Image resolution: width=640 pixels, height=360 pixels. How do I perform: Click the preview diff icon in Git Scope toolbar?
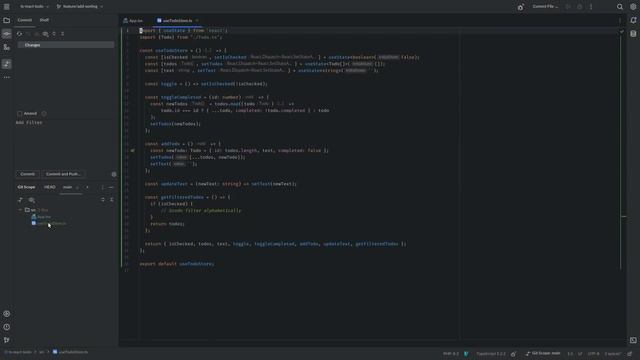click(x=32, y=200)
